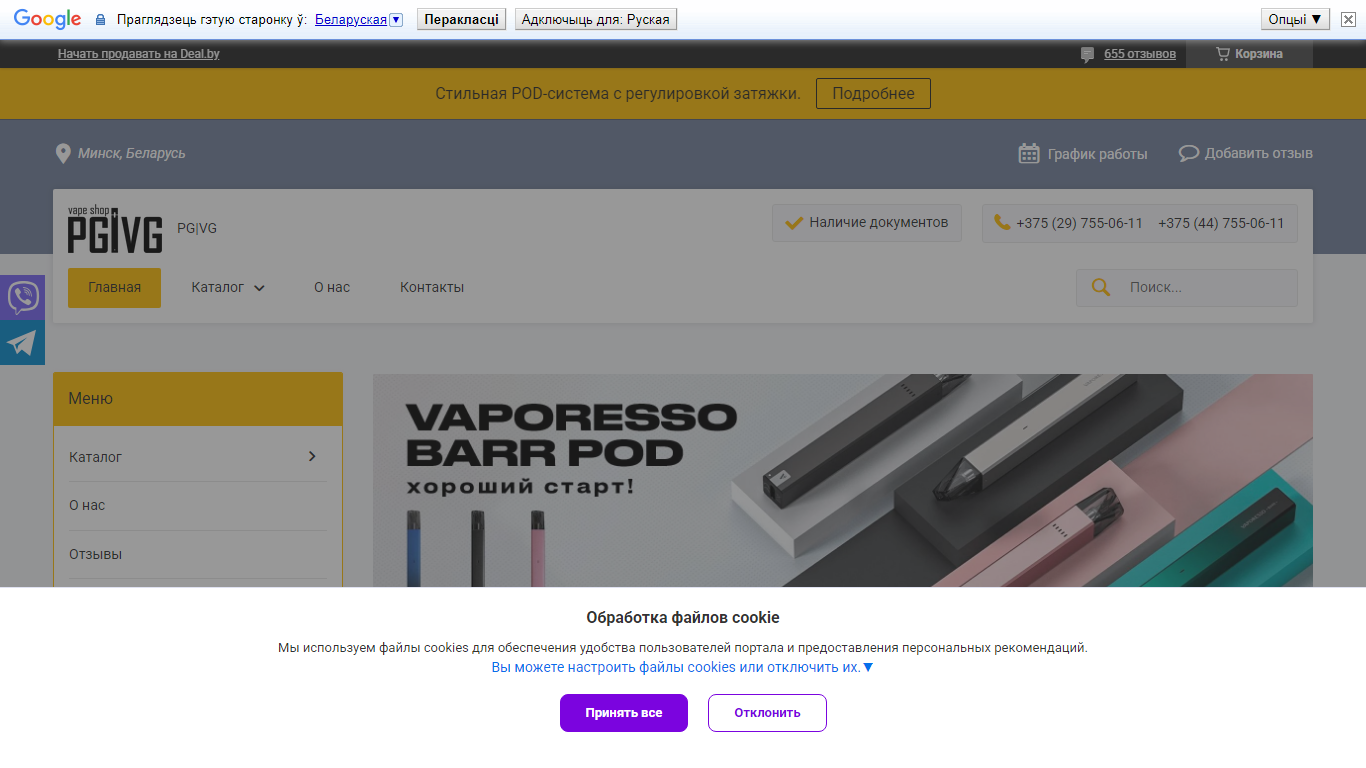
Task: Click the phone handset icon
Action: click(1002, 222)
